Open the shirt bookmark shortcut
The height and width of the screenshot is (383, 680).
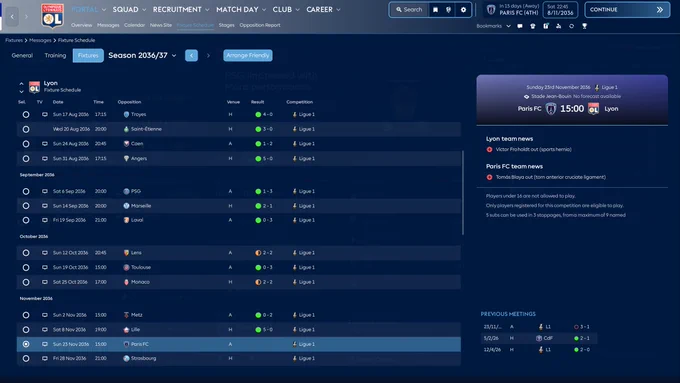click(533, 26)
